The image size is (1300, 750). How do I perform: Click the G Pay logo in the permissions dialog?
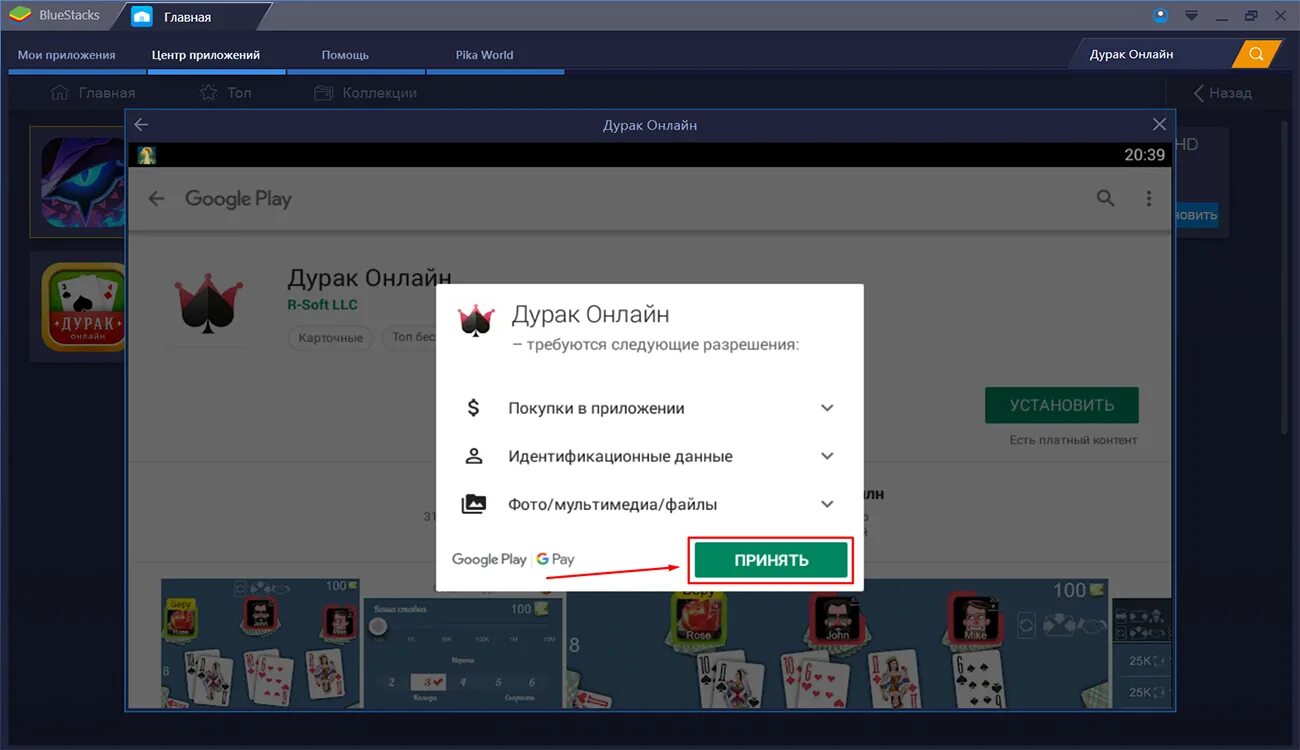pos(555,560)
